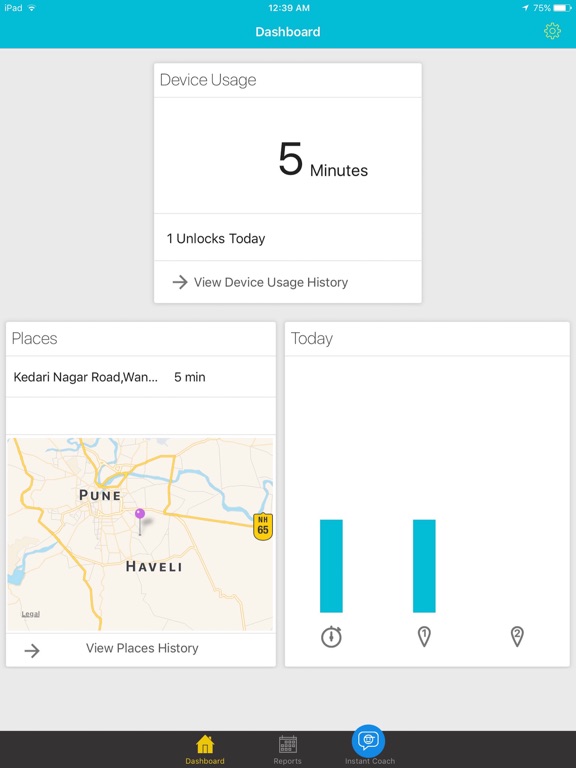The width and height of the screenshot is (576, 768).
Task: Tap the 1 Unlocks Today row
Action: [x=288, y=239]
